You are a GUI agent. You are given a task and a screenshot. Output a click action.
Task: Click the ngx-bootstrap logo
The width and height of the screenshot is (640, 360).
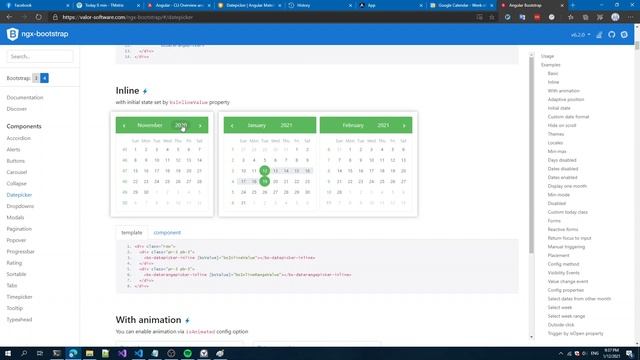click(x=37, y=34)
